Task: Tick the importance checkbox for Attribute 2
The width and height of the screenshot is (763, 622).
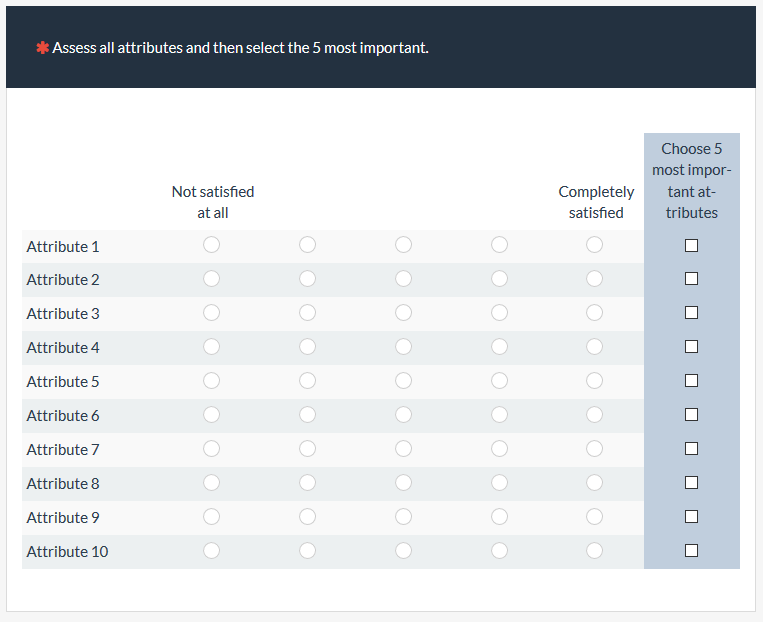Action: [x=691, y=279]
